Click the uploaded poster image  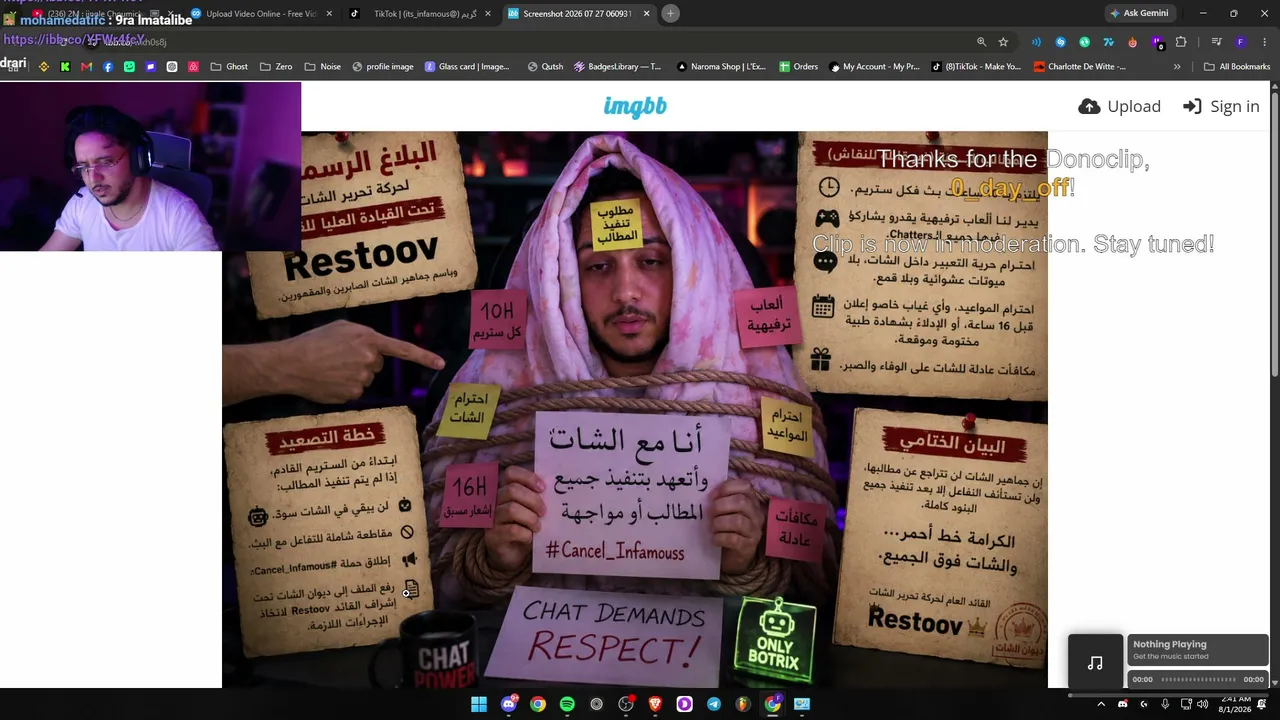click(x=635, y=410)
